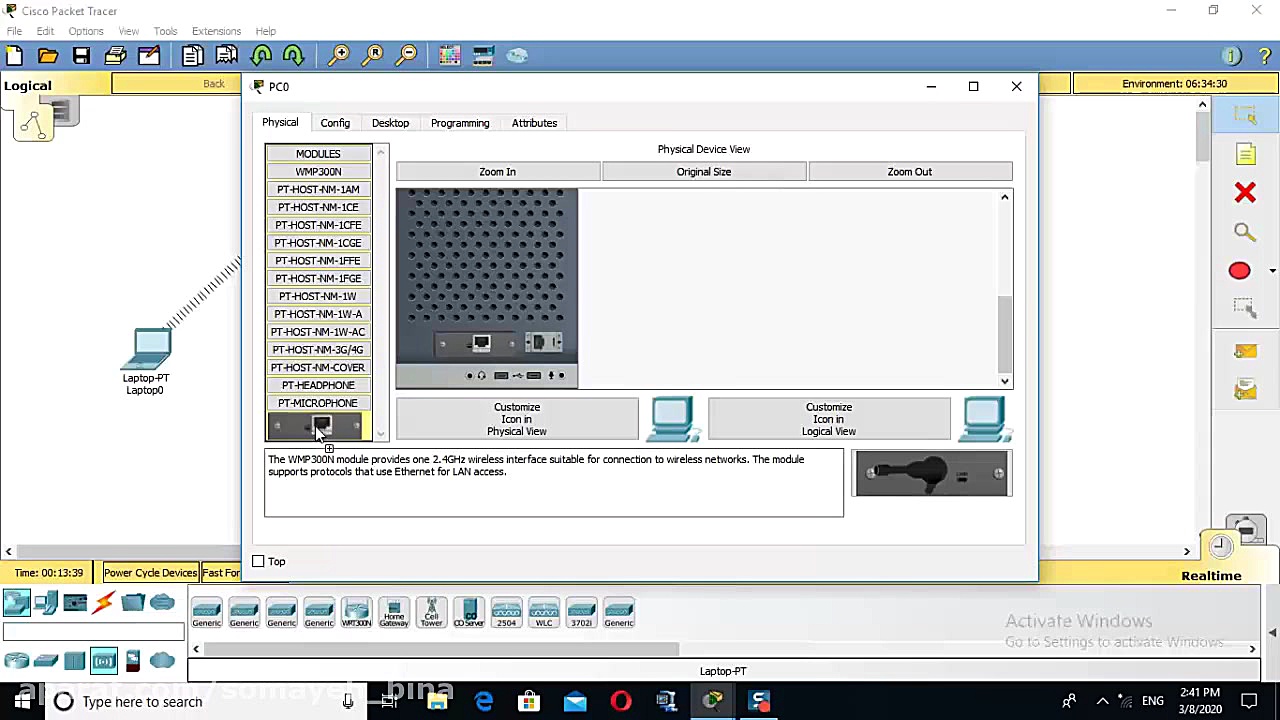Click the Power Cycle Devices button
Screen dimensions: 1280x720
click(x=150, y=573)
